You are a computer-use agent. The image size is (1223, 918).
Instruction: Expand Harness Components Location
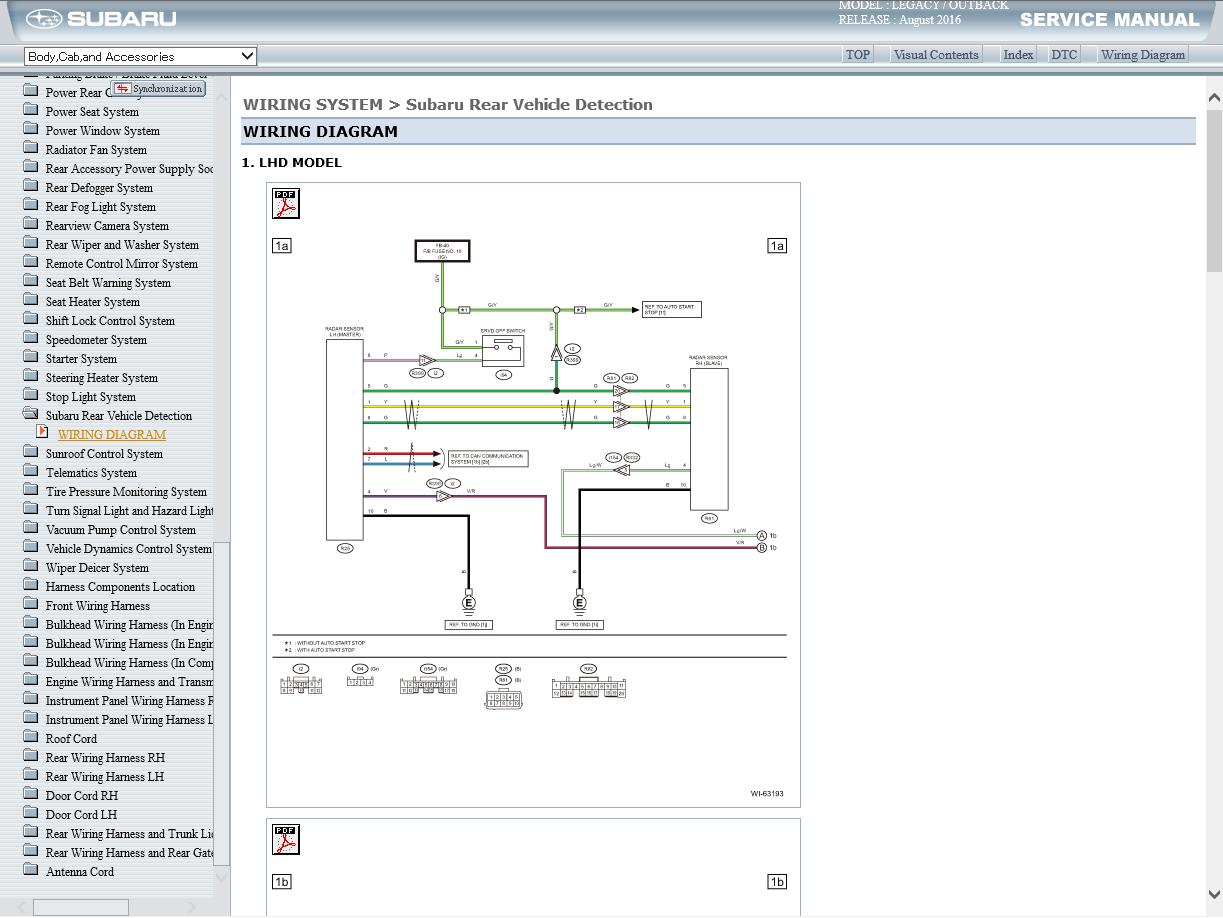(120, 587)
